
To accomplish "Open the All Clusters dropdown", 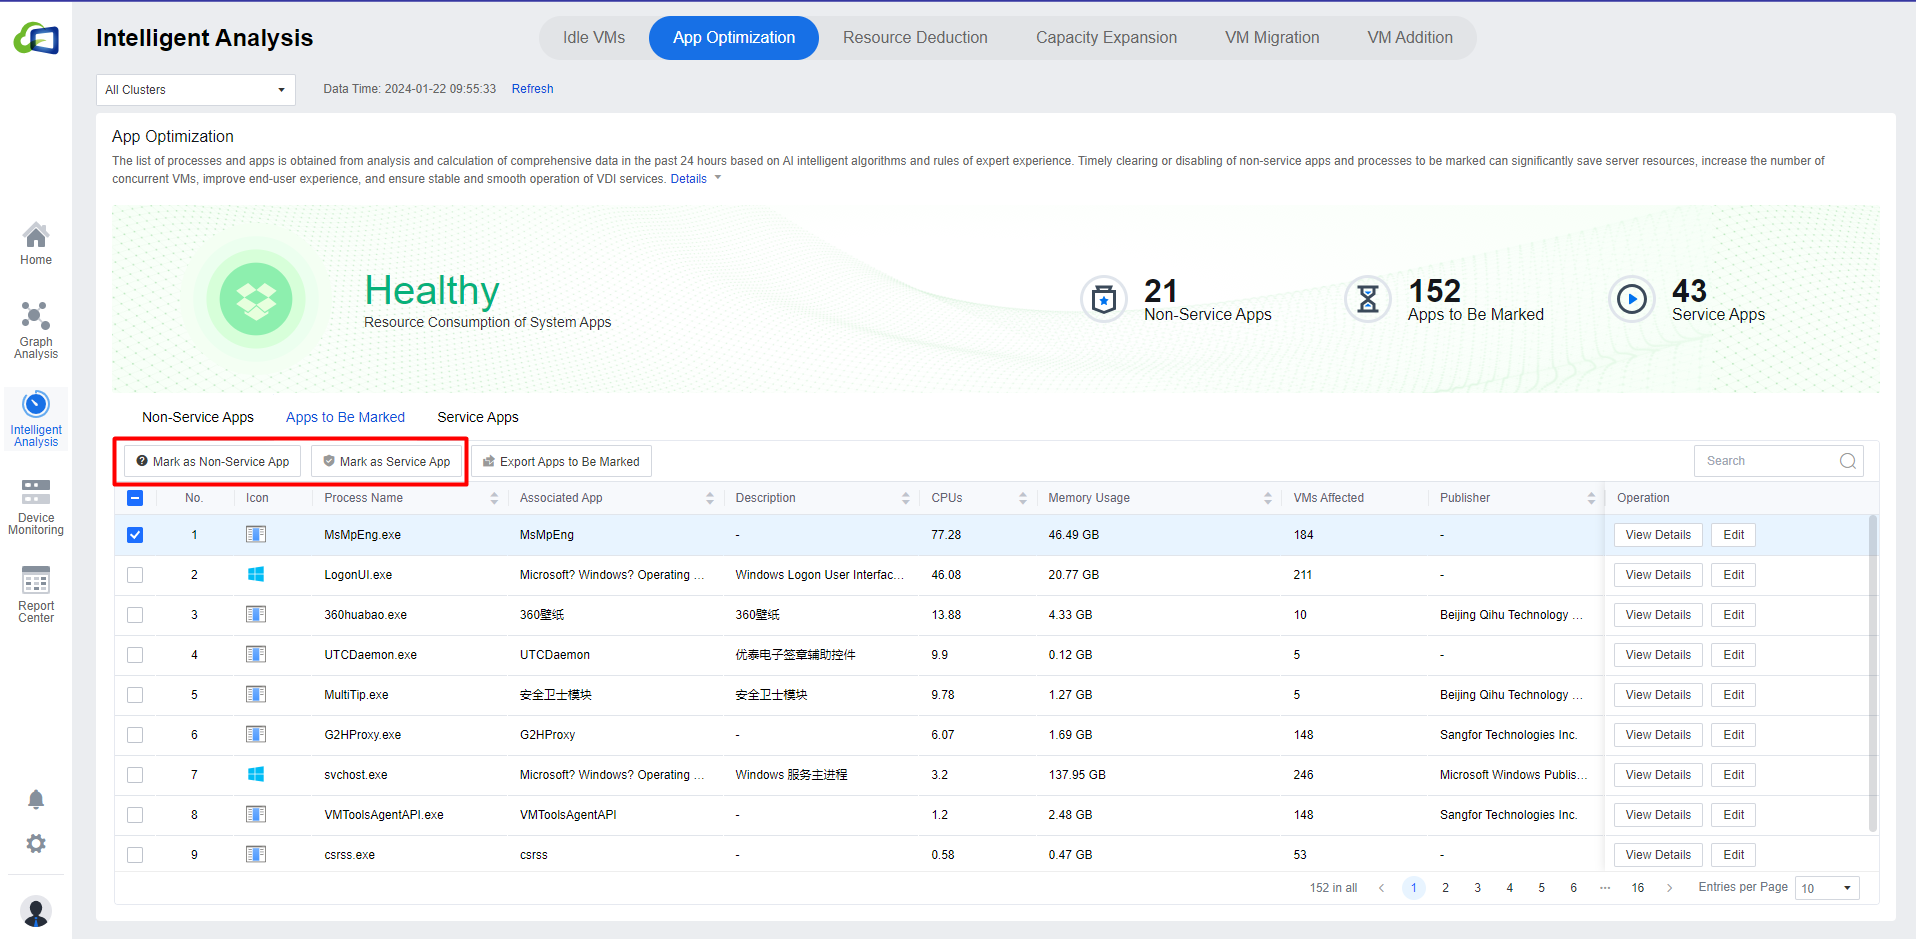I will click(x=195, y=90).
